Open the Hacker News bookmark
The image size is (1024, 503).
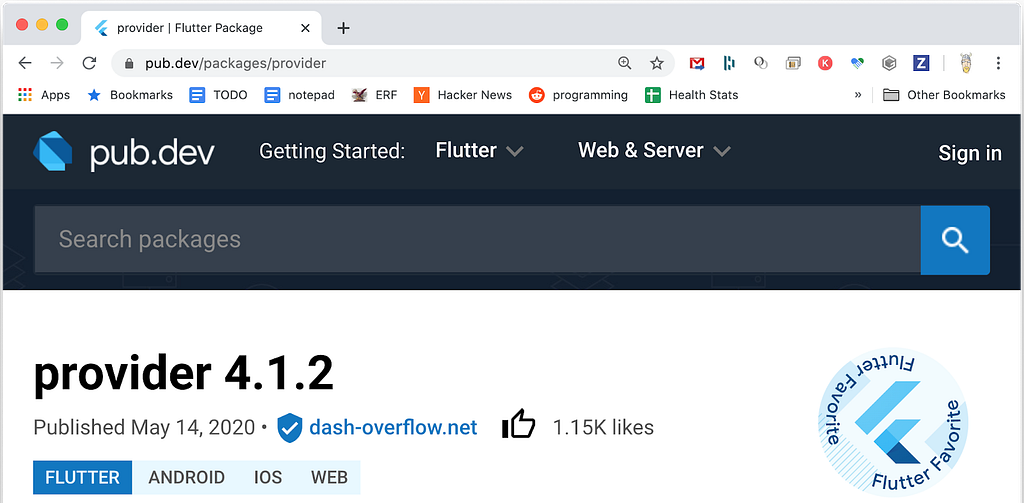[463, 95]
